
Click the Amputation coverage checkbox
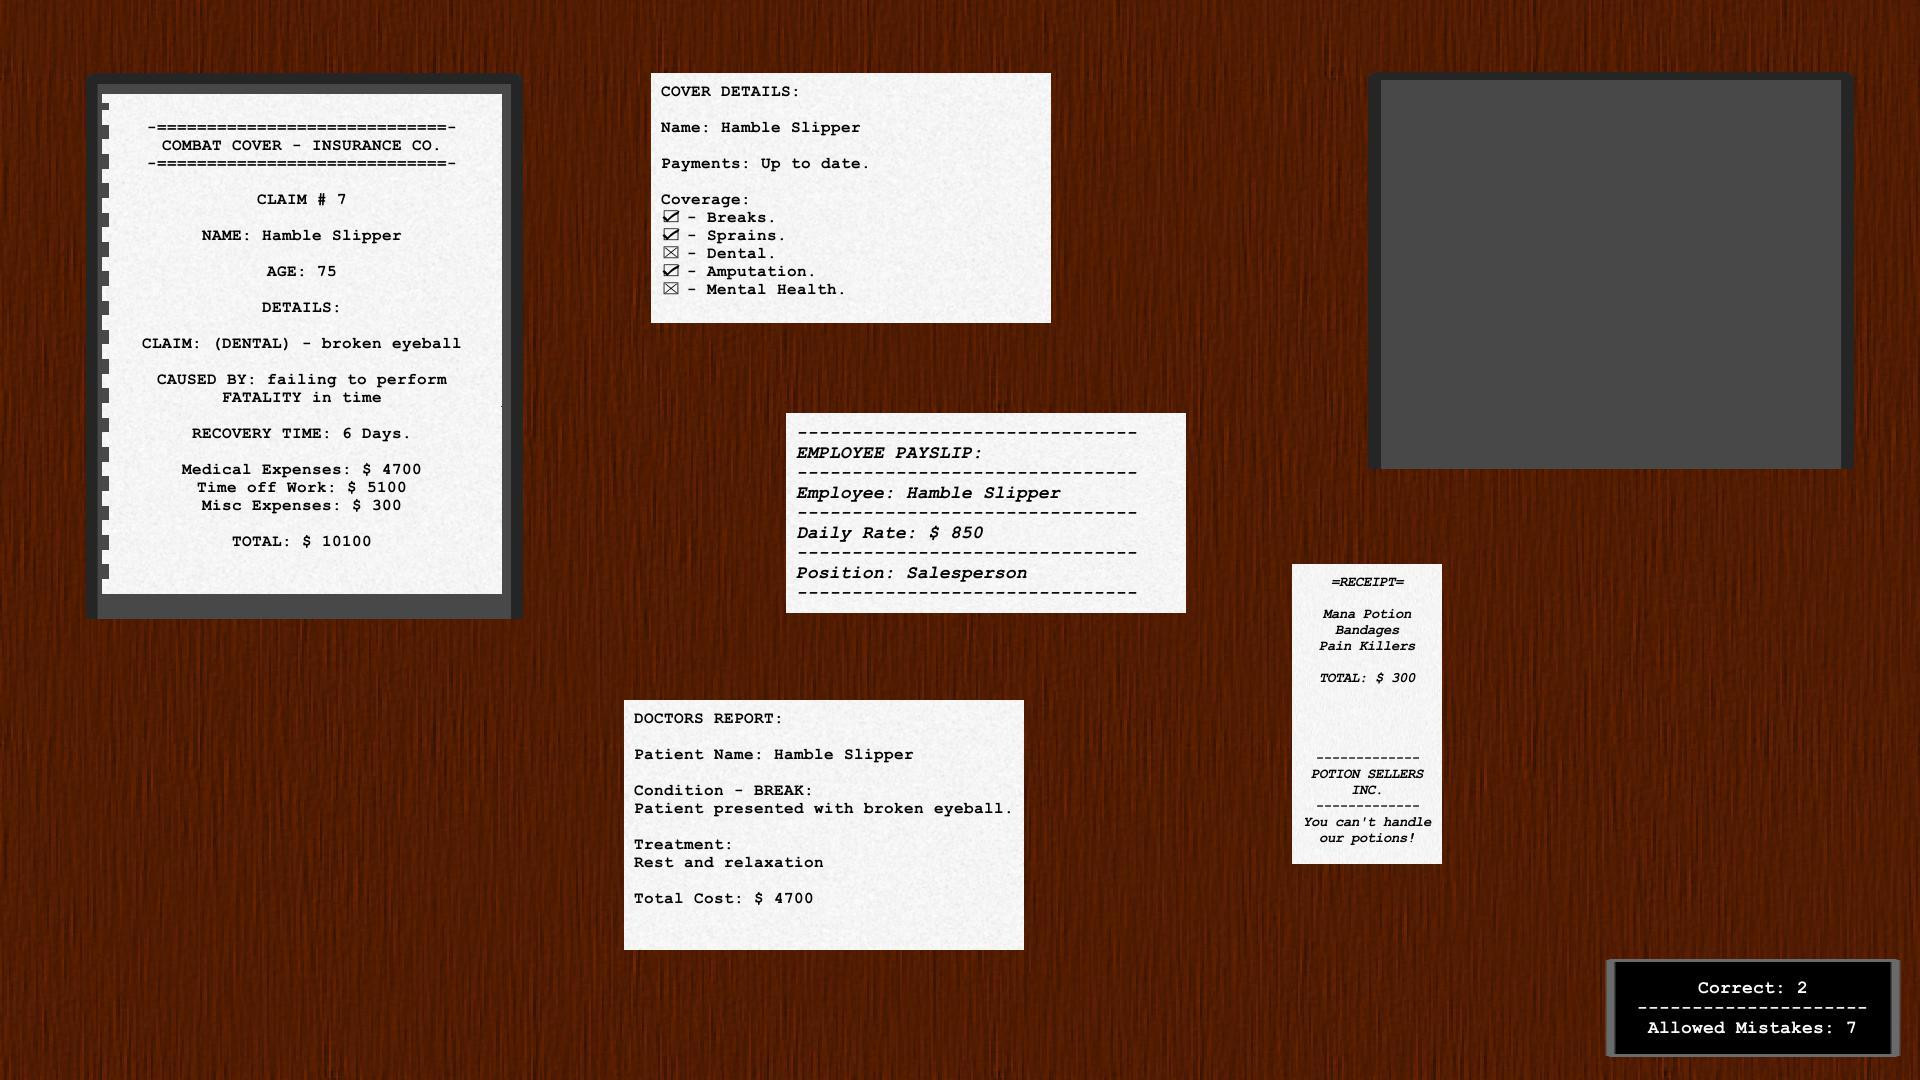tap(670, 271)
